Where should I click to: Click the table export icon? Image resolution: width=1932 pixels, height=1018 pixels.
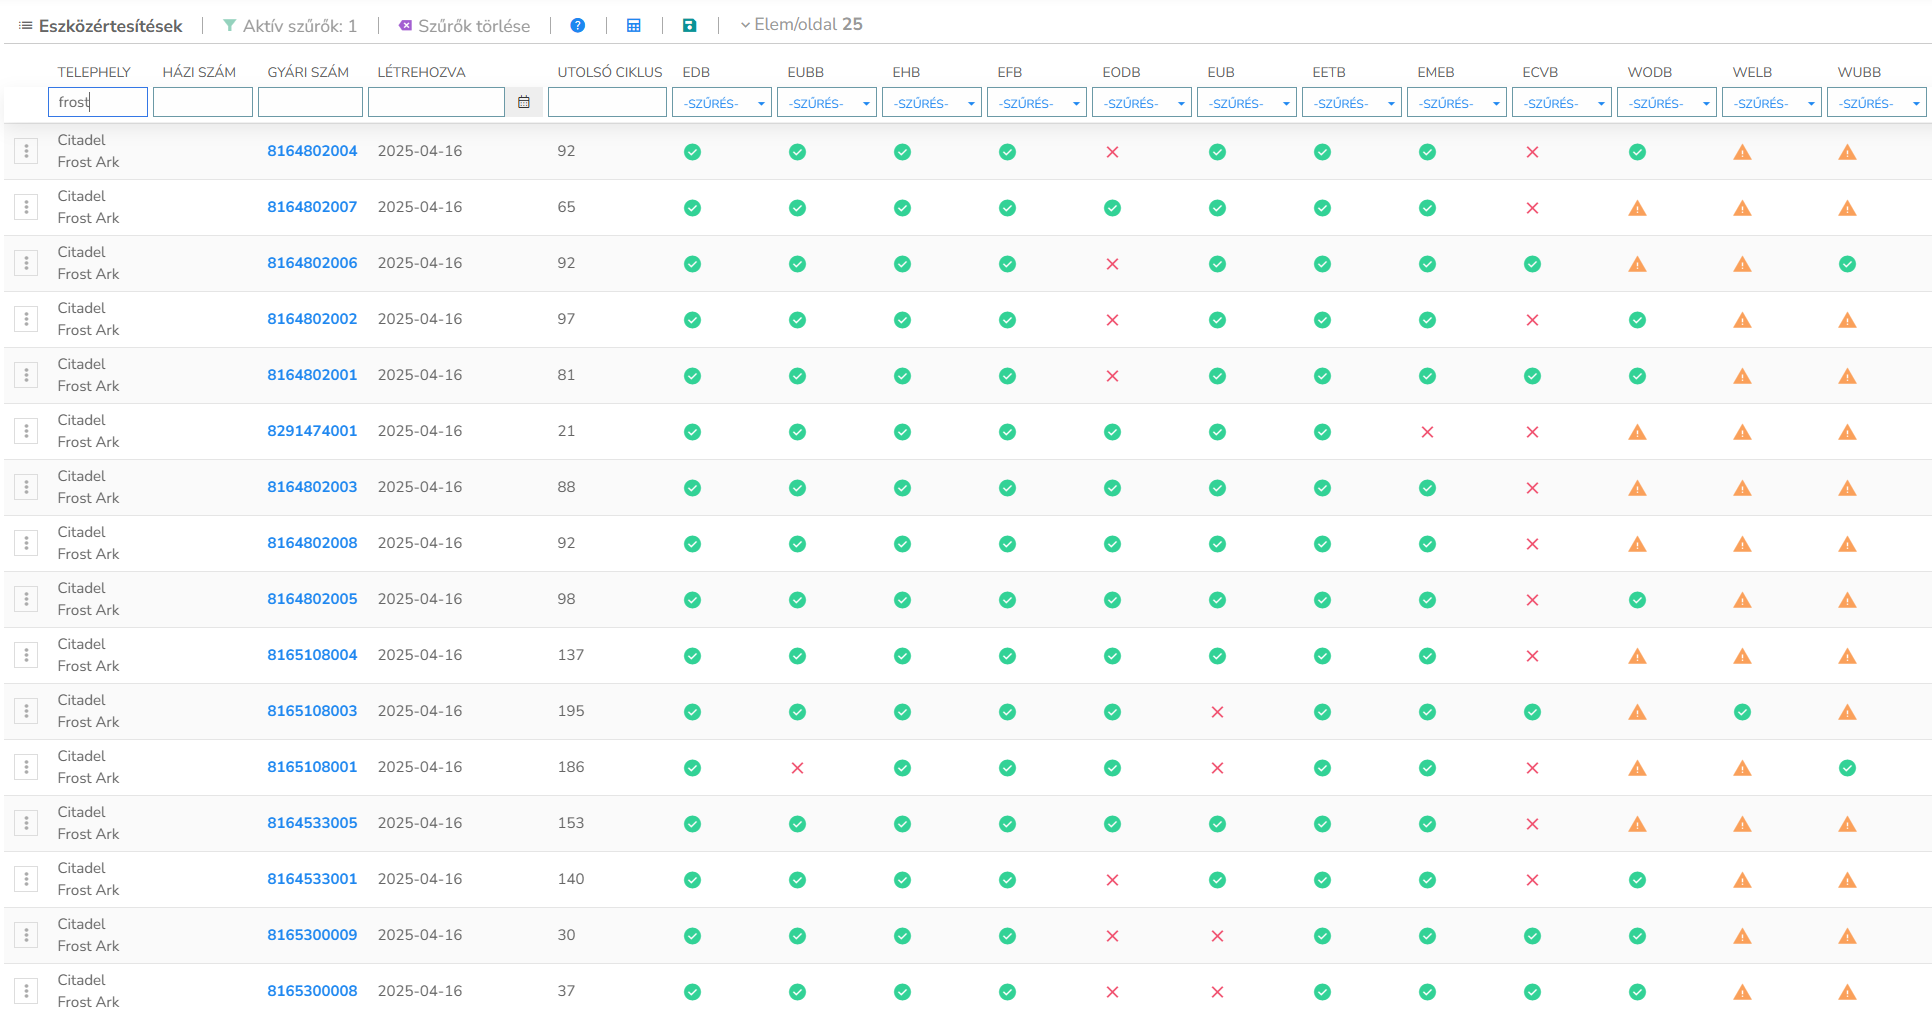coord(634,25)
